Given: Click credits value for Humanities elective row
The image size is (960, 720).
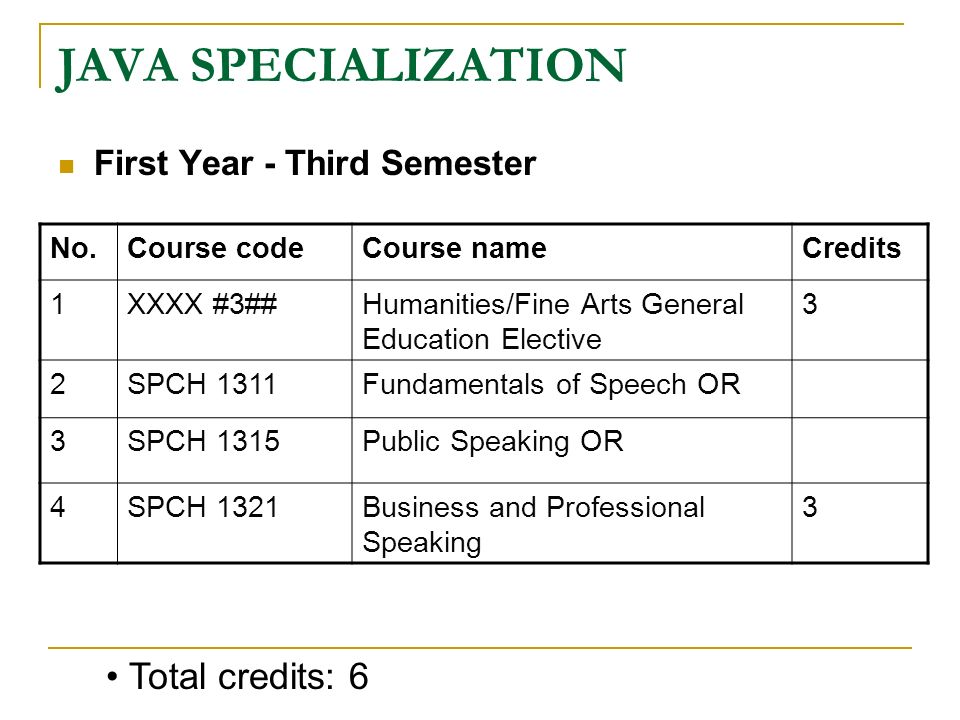Looking at the screenshot, I should 810,304.
